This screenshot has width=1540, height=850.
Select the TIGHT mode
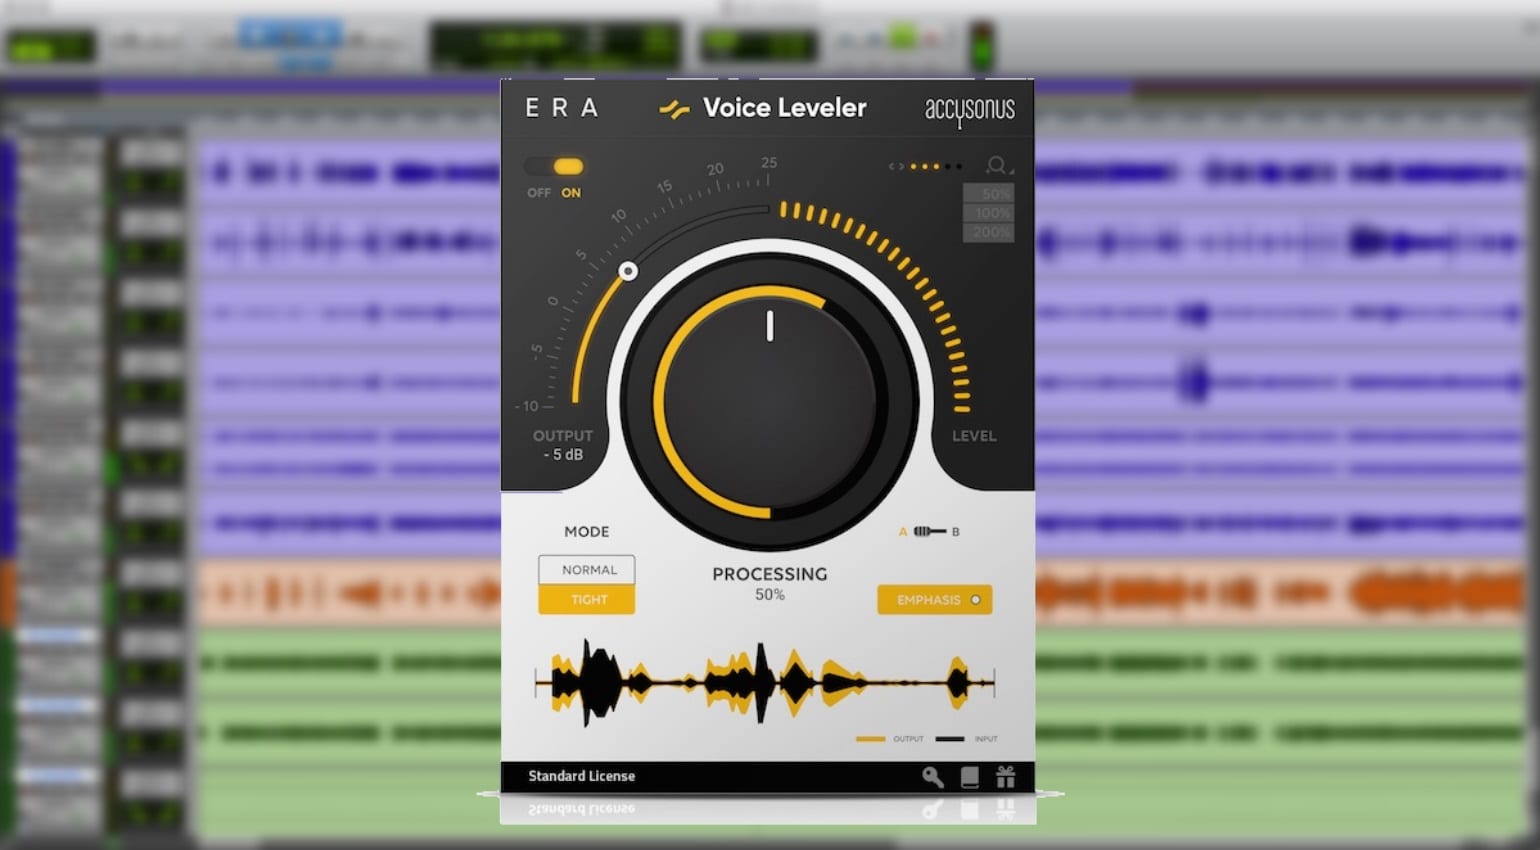586,599
